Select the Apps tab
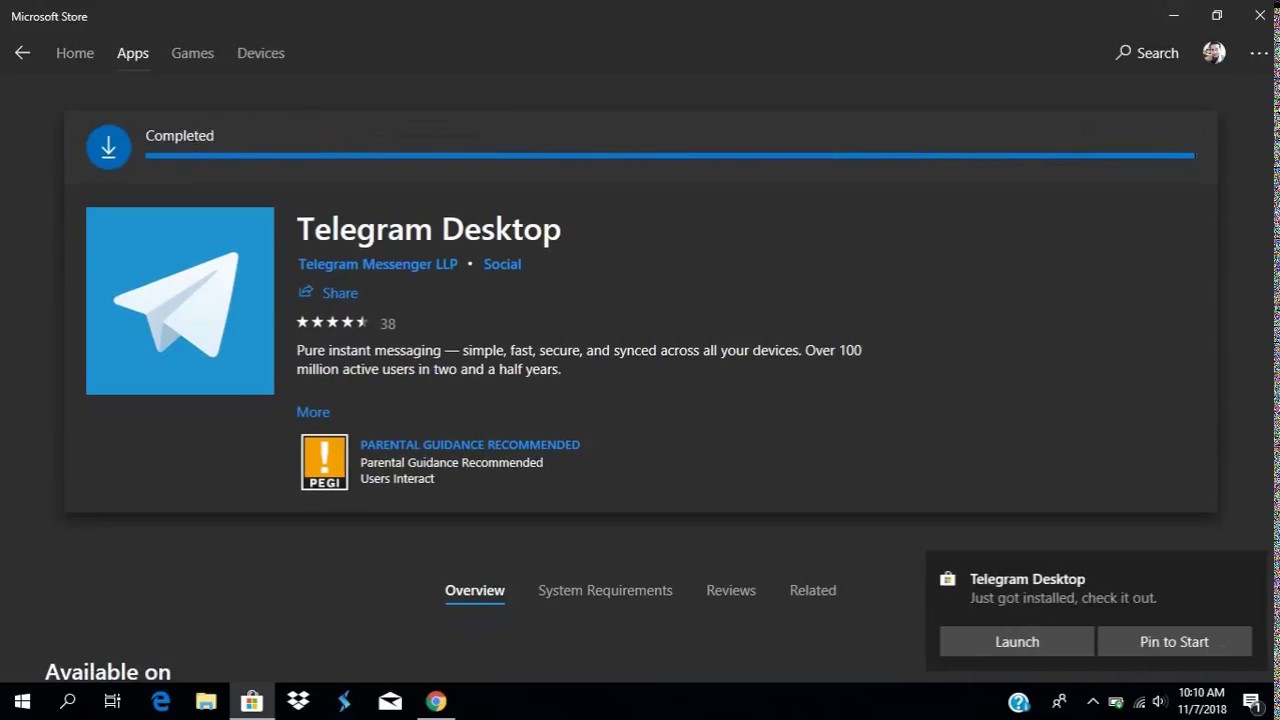The image size is (1280, 720). click(133, 53)
